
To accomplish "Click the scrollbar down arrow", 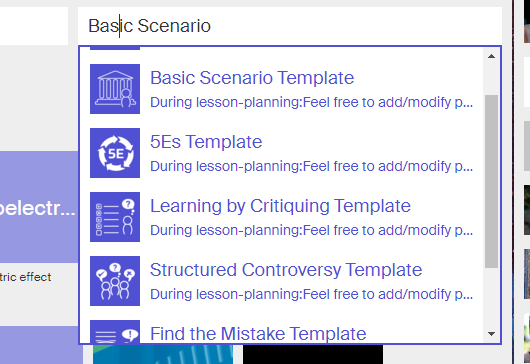I will 491,334.
